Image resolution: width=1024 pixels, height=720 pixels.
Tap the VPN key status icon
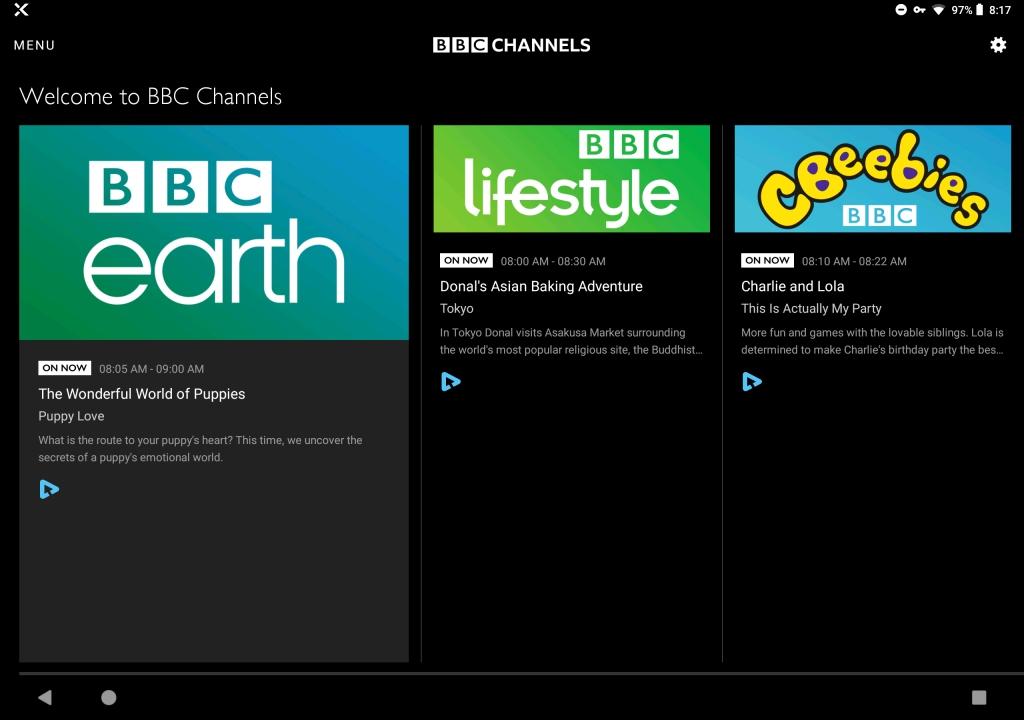point(920,10)
